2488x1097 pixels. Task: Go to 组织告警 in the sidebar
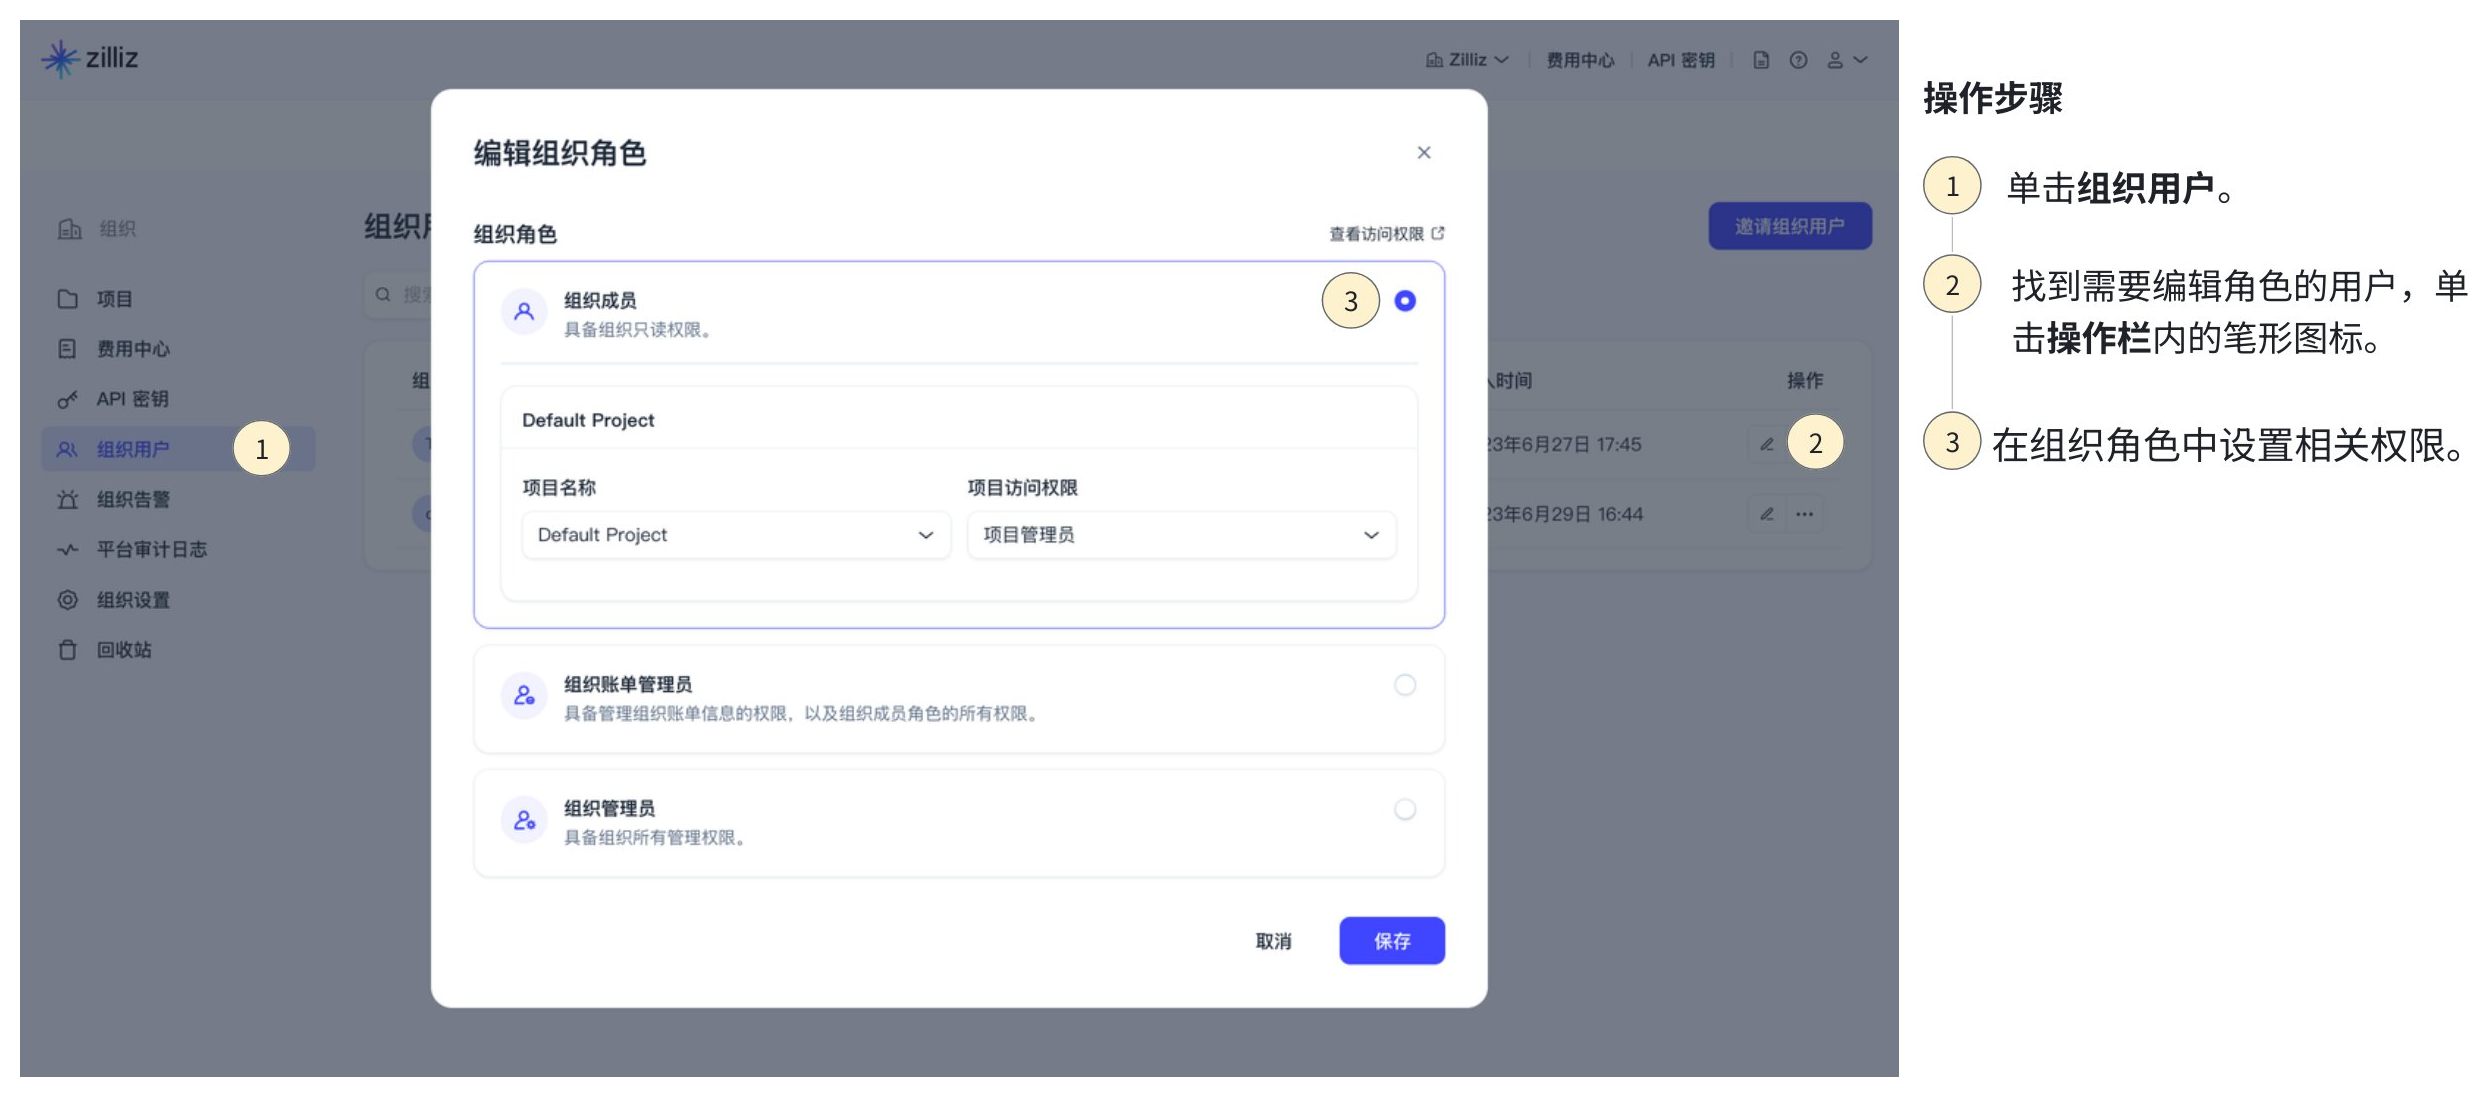click(x=133, y=499)
